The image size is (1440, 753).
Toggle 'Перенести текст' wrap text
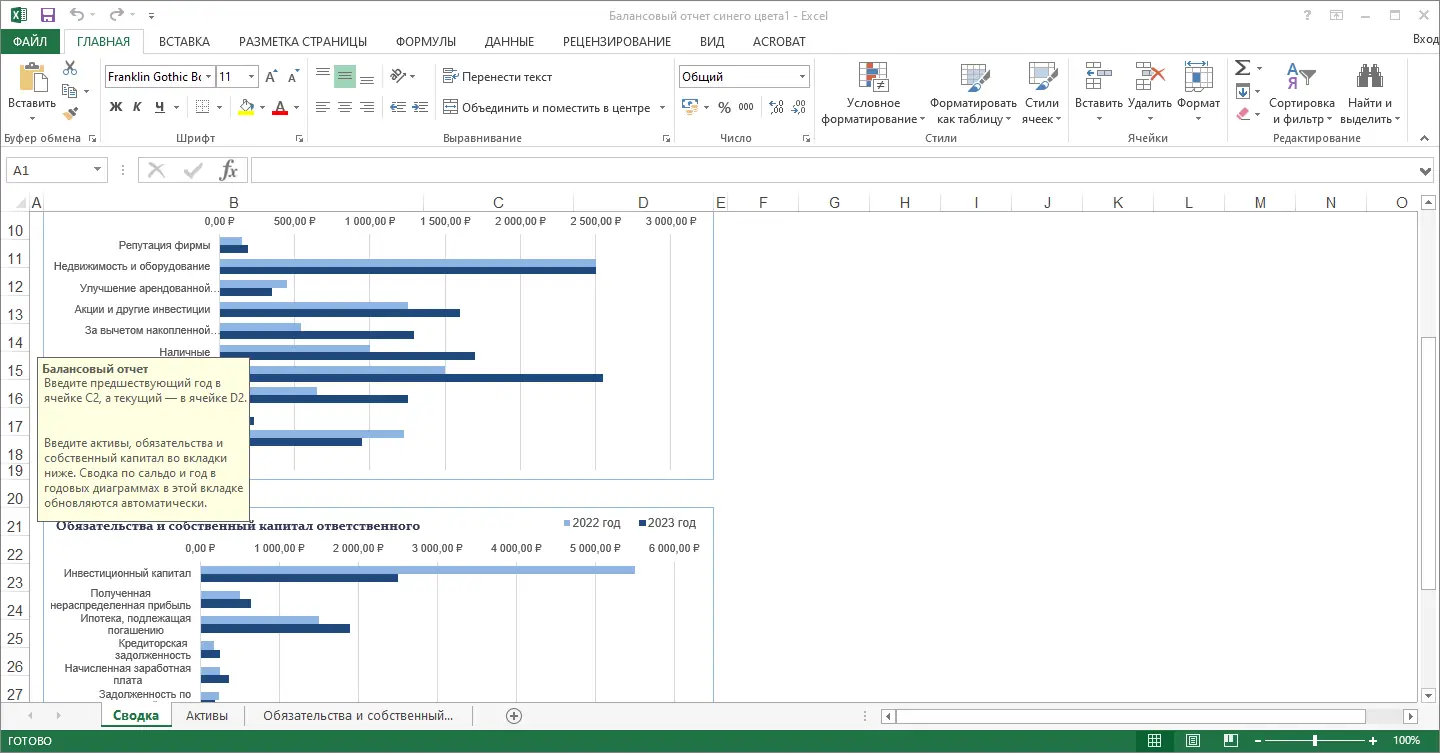497,76
